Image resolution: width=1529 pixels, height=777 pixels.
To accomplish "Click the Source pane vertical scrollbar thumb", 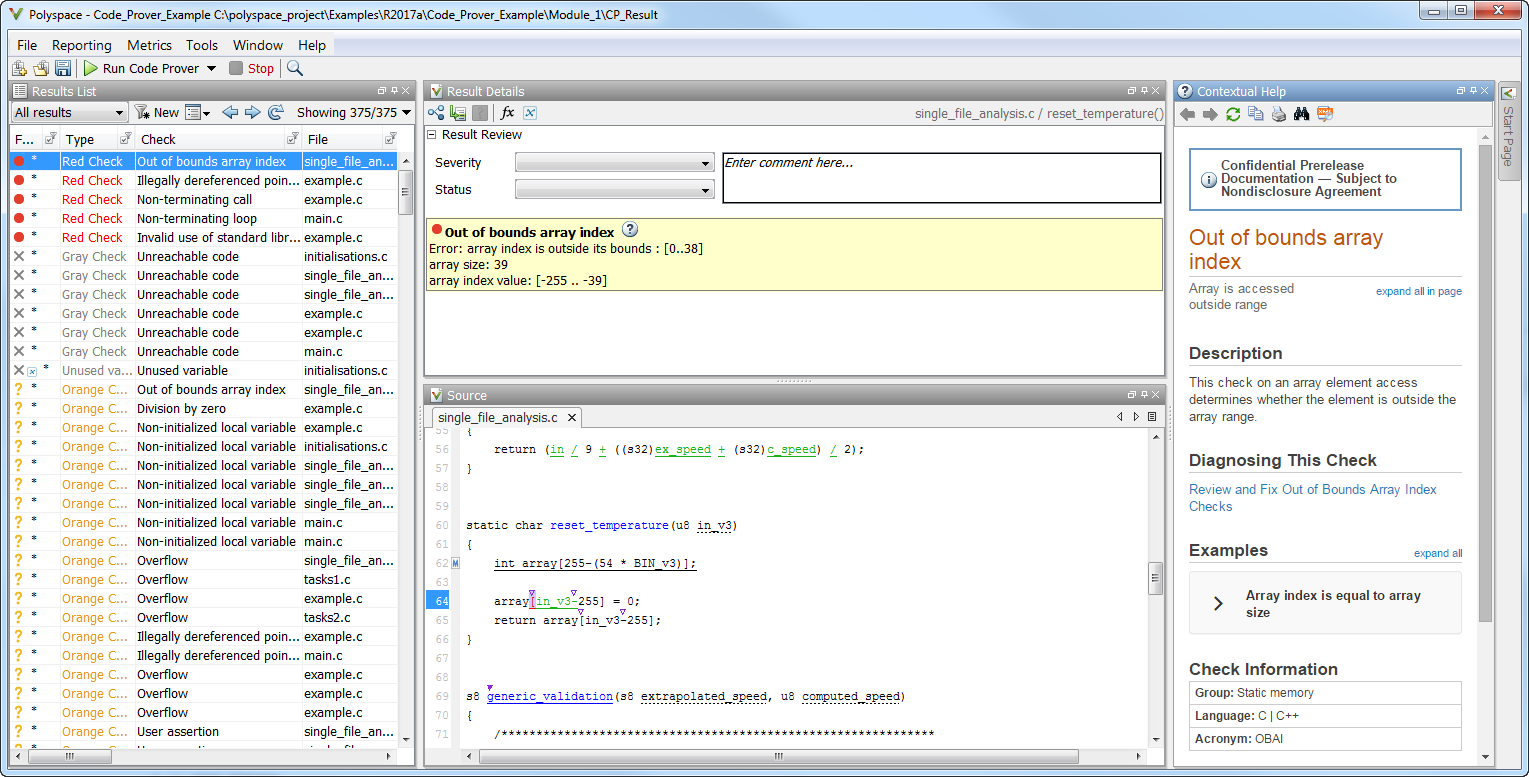I will (1155, 577).
